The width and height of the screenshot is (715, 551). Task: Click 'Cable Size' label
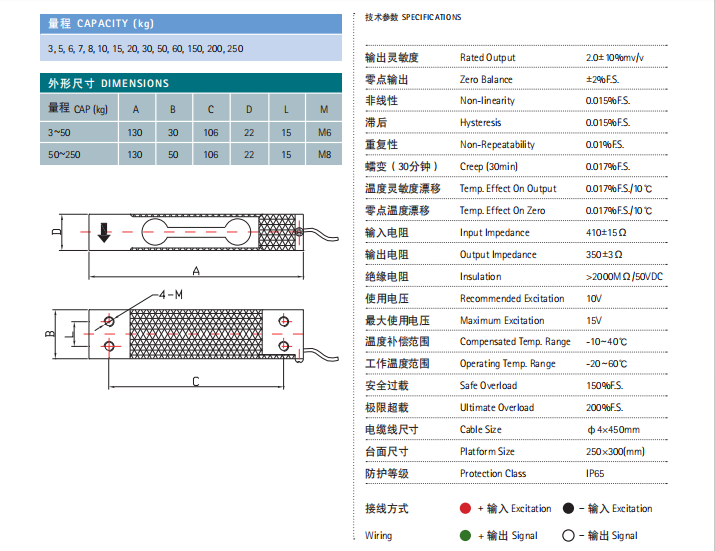click(x=480, y=429)
